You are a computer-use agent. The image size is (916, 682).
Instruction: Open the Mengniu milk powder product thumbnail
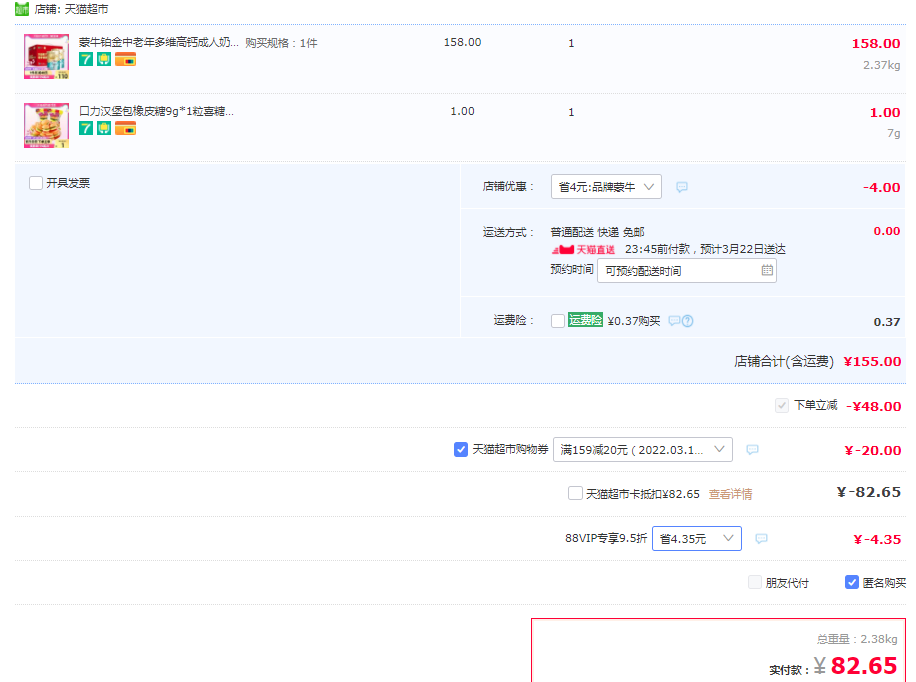click(x=46, y=56)
